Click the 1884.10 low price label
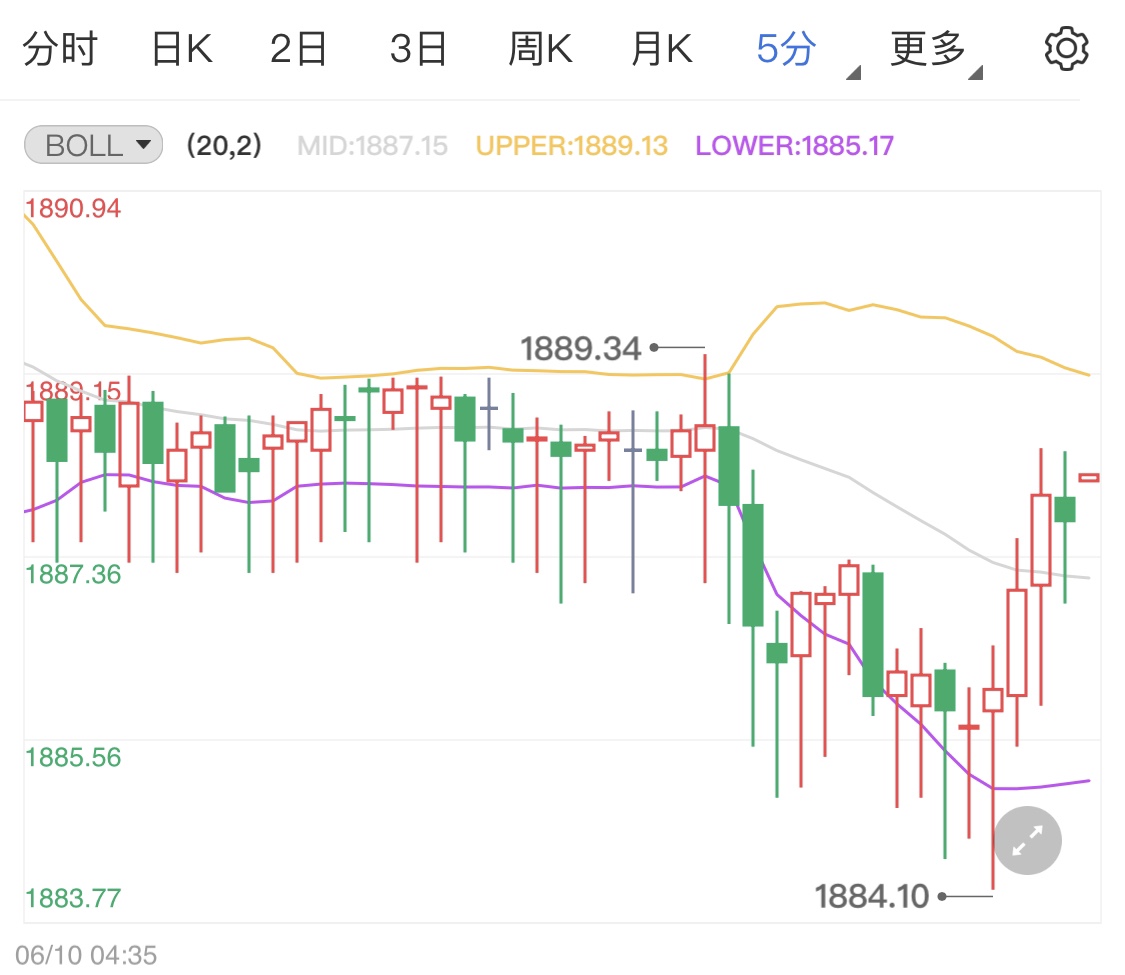1125x975 pixels. tap(872, 896)
